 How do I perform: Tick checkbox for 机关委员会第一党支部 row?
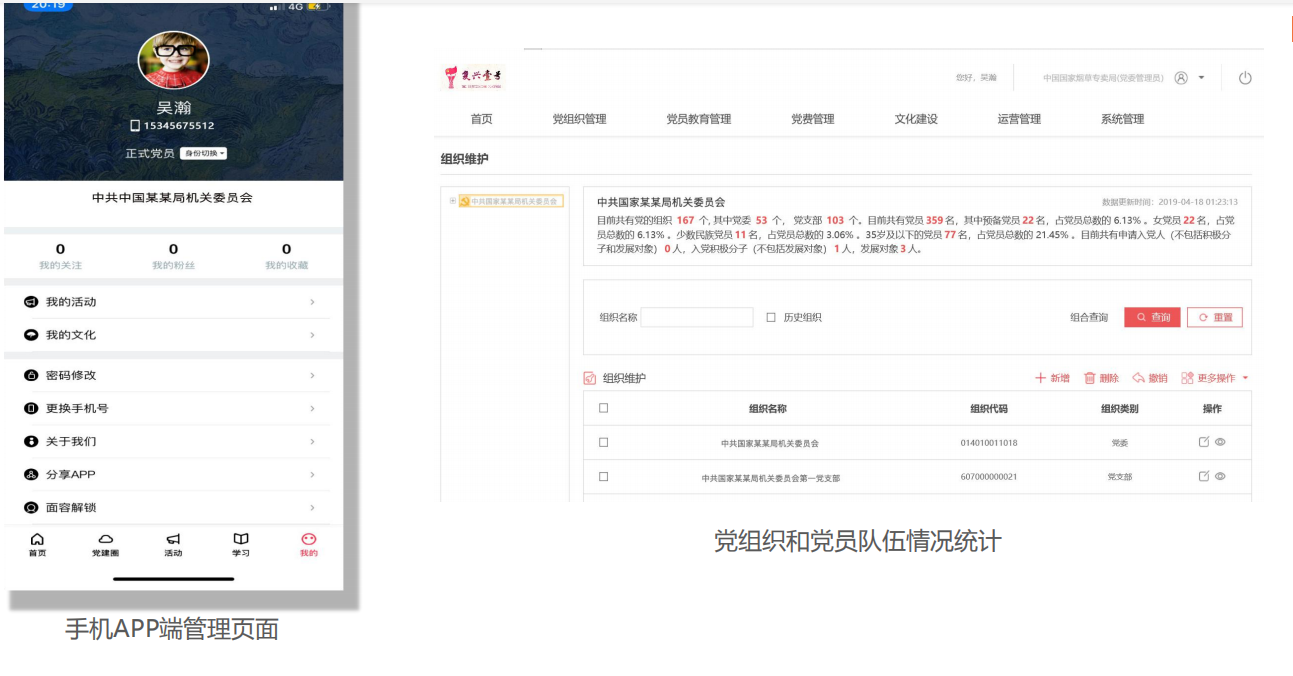603,477
